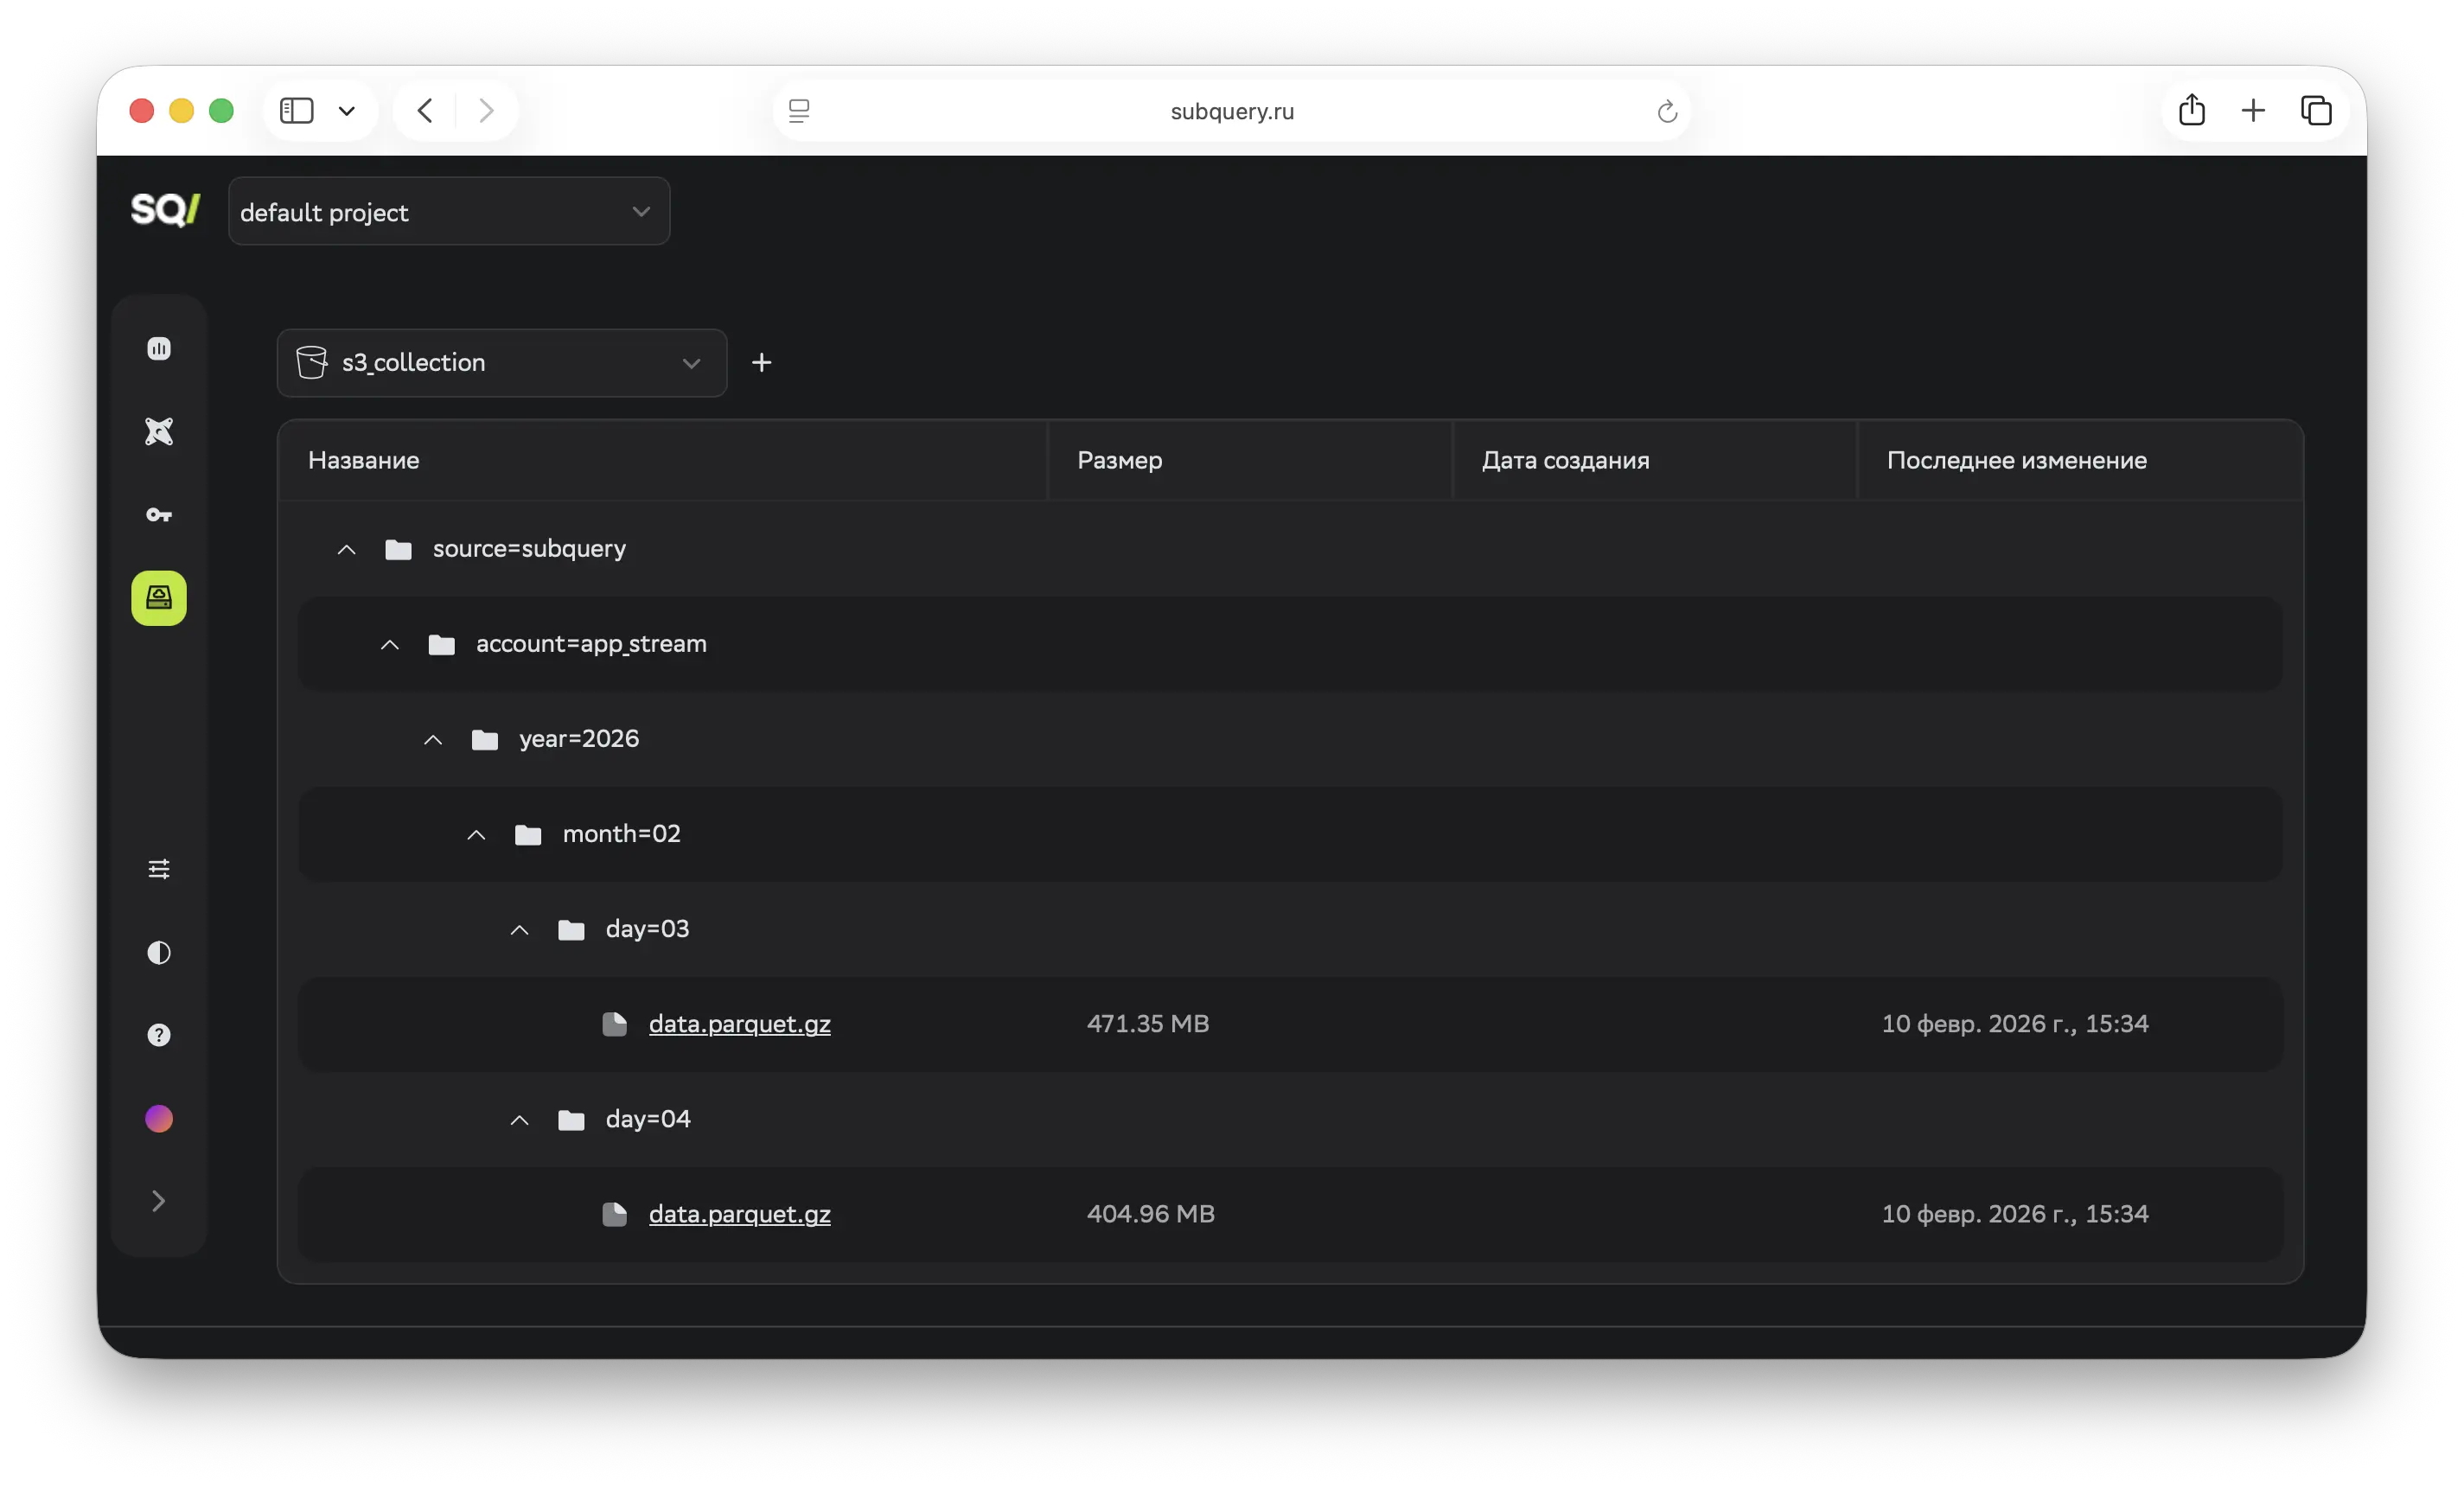Click the connections cross icon in sidebar
This screenshot has width=2464, height=1487.
159,431
